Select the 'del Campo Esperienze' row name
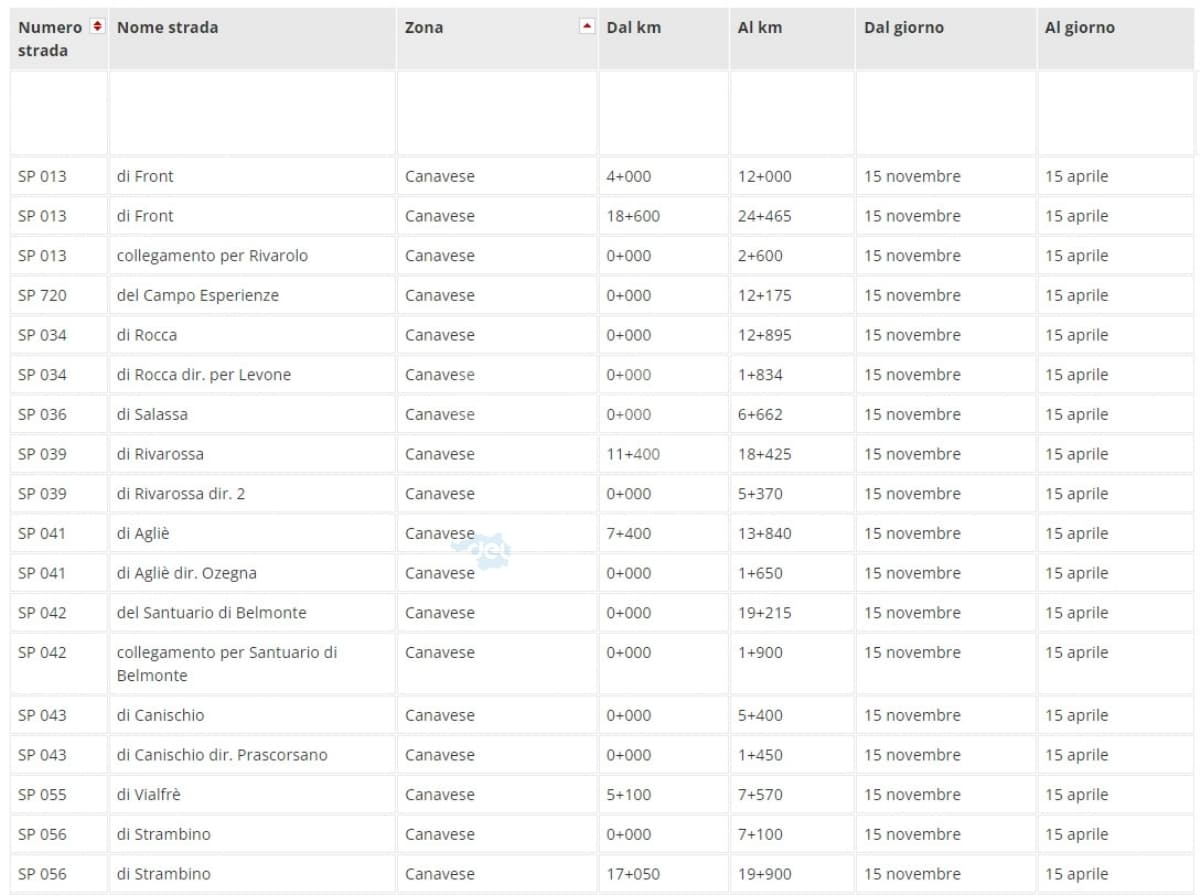 [197, 296]
